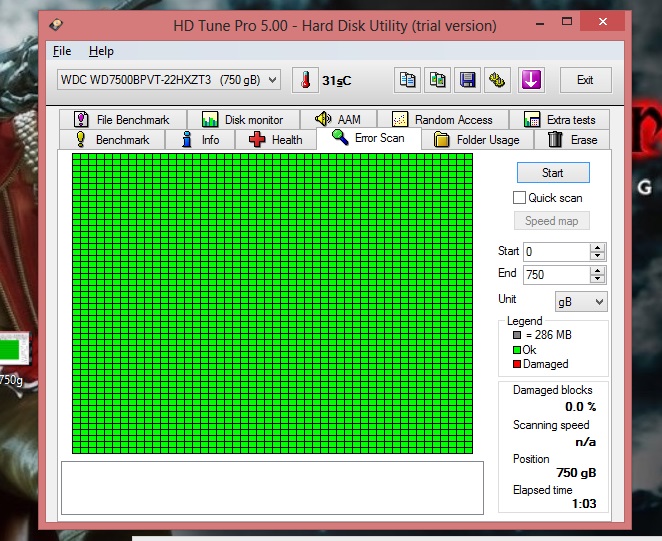Open the Health tab

[275, 140]
